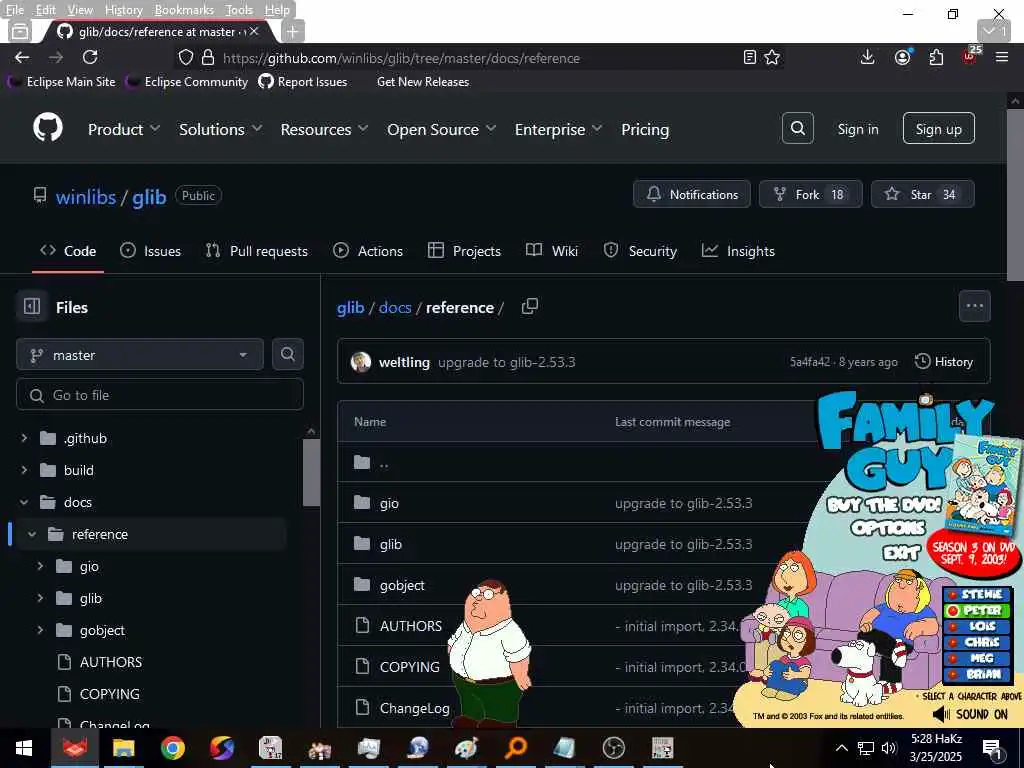This screenshot has height=768, width=1024.
Task: Click BUY THE DVD! in Family Guy widget
Action: click(884, 505)
